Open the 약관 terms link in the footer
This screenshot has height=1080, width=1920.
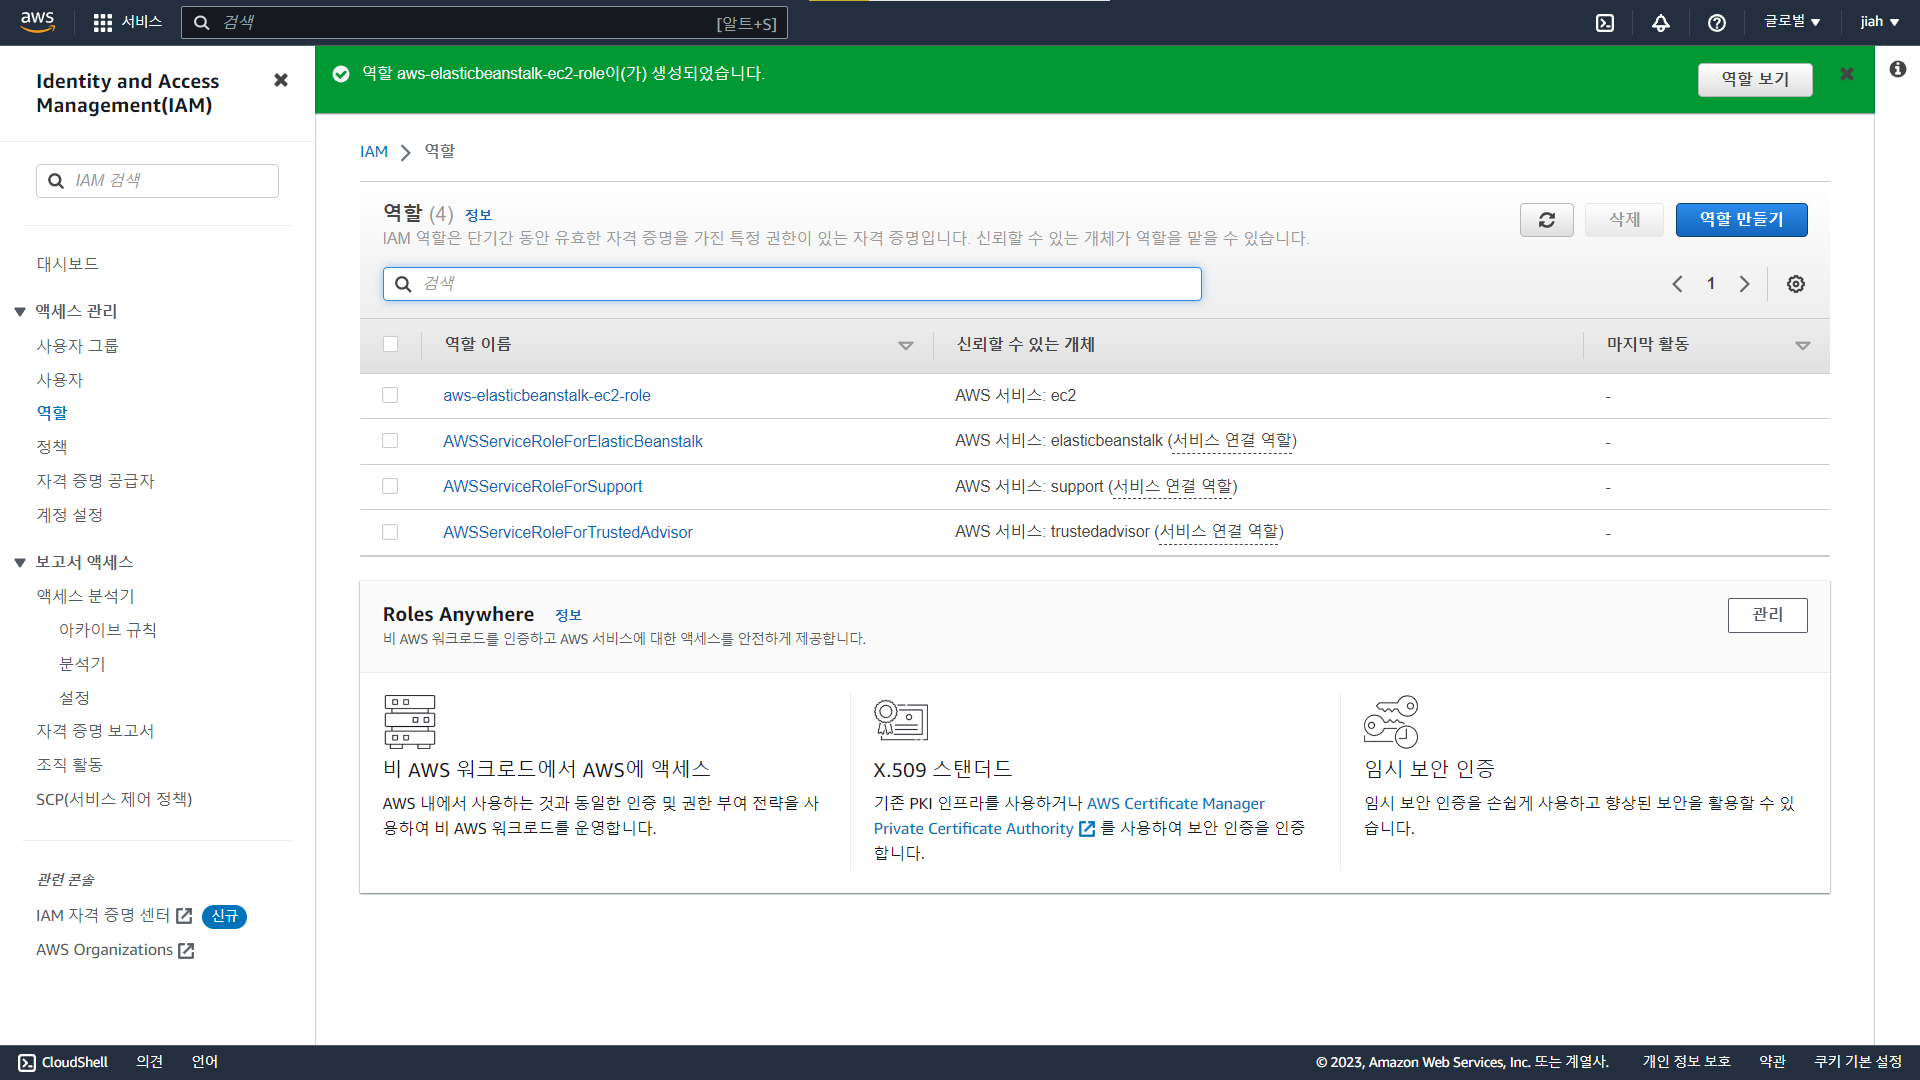1773,1062
